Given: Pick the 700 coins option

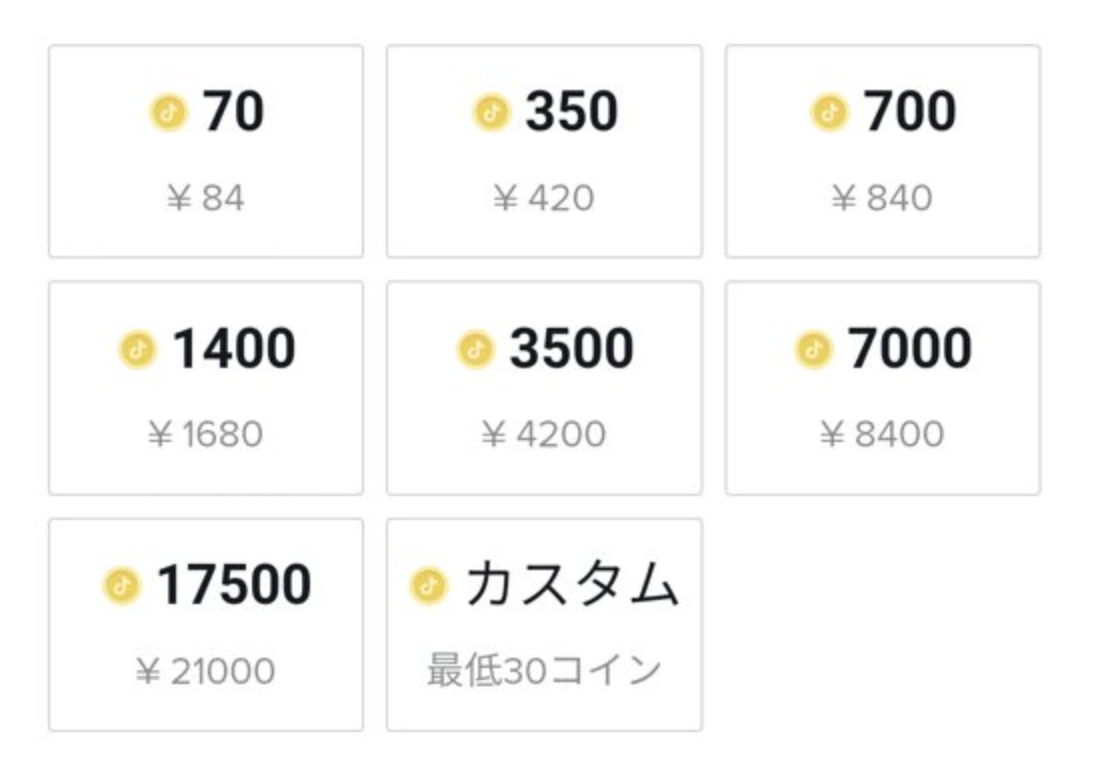Looking at the screenshot, I should click(883, 151).
